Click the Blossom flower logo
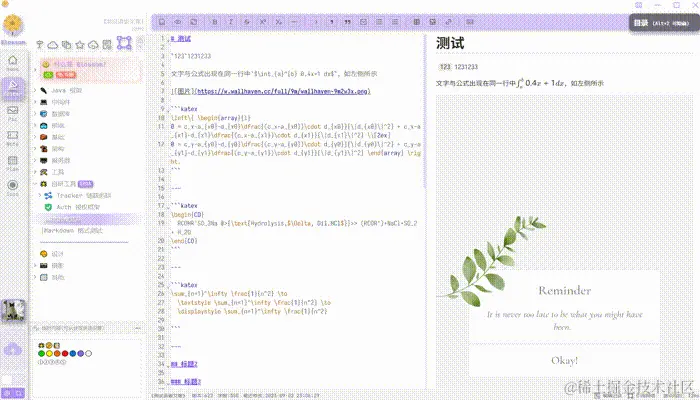This screenshot has height=400, width=700. click(13, 25)
